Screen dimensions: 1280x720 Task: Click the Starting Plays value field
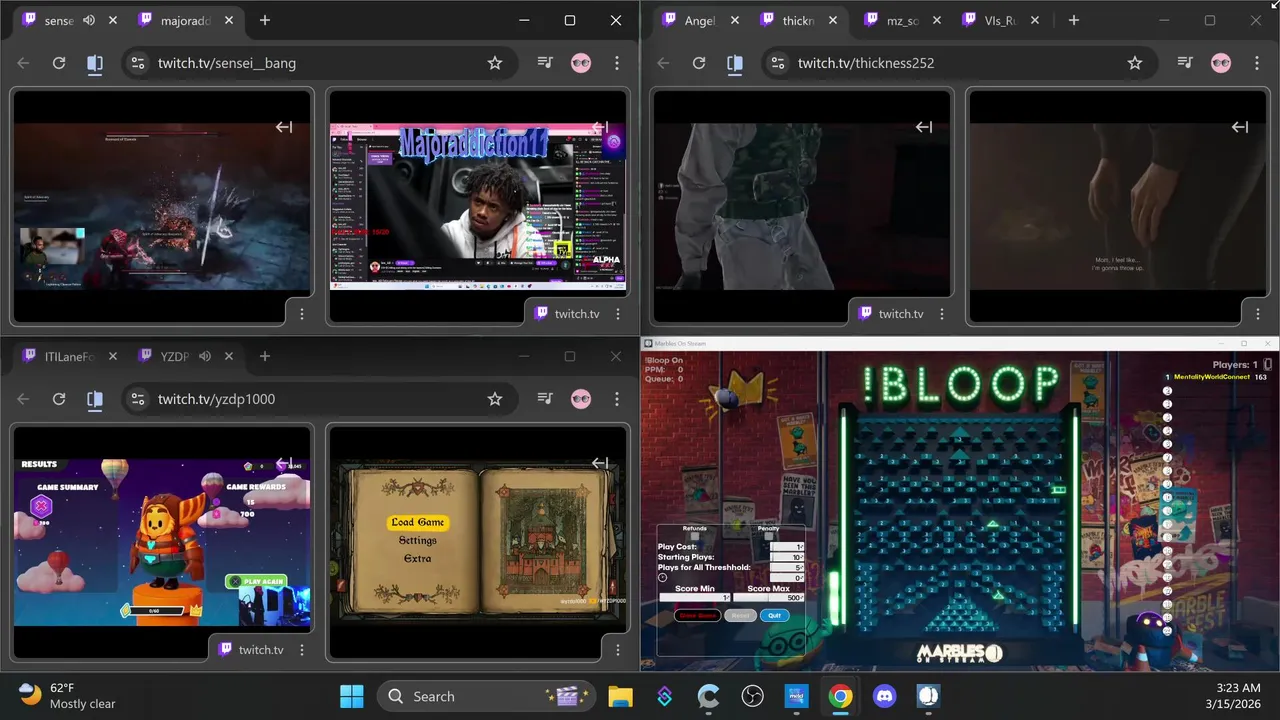click(x=786, y=557)
